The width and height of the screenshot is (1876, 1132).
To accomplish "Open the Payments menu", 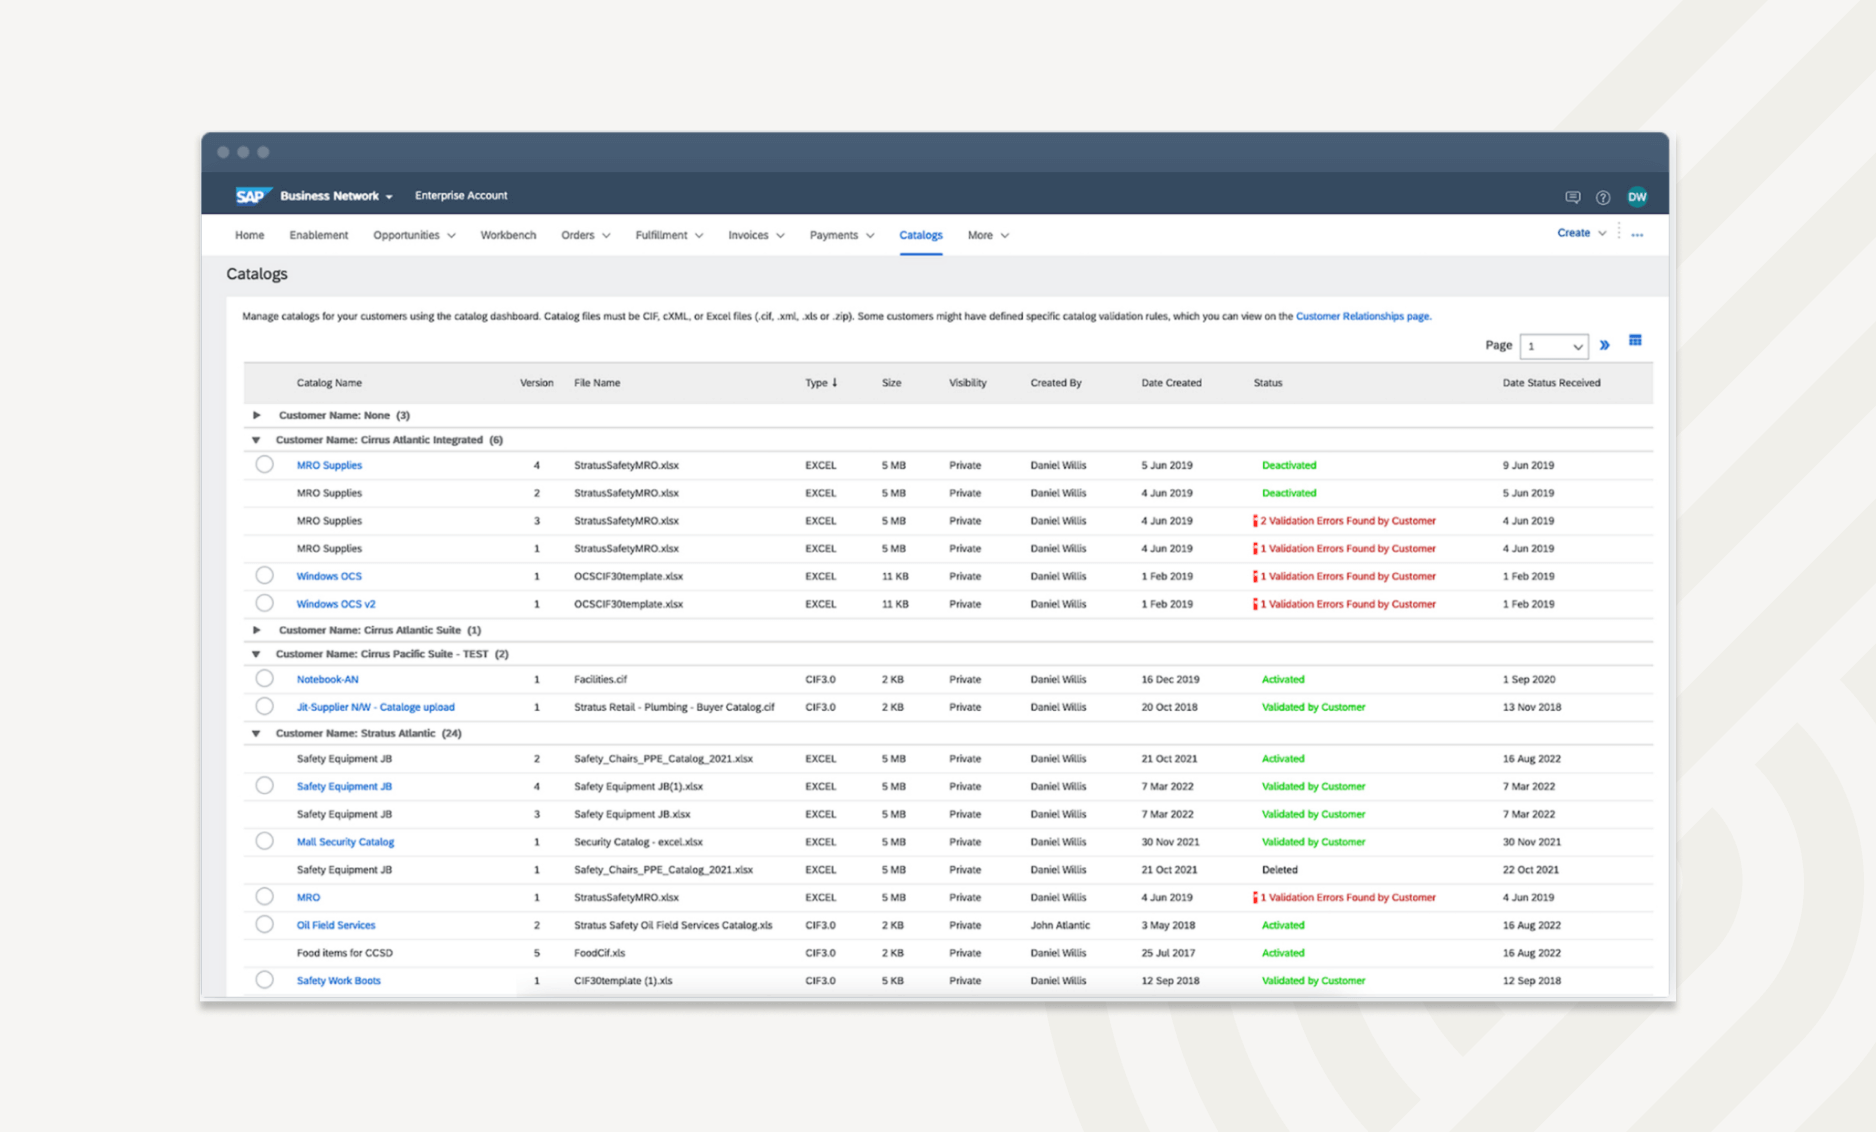I will tap(842, 235).
